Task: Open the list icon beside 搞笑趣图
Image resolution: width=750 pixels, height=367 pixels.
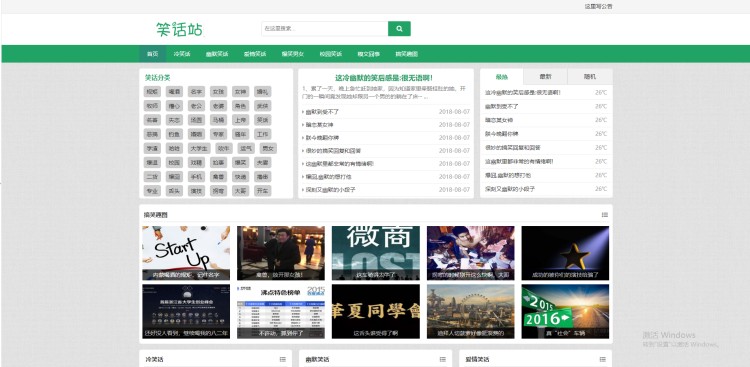Action: (x=605, y=215)
